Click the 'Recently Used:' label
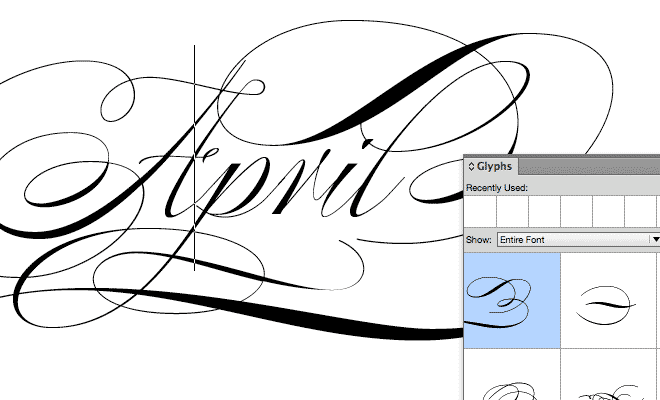Viewport: 660px width, 400px height. (497, 188)
